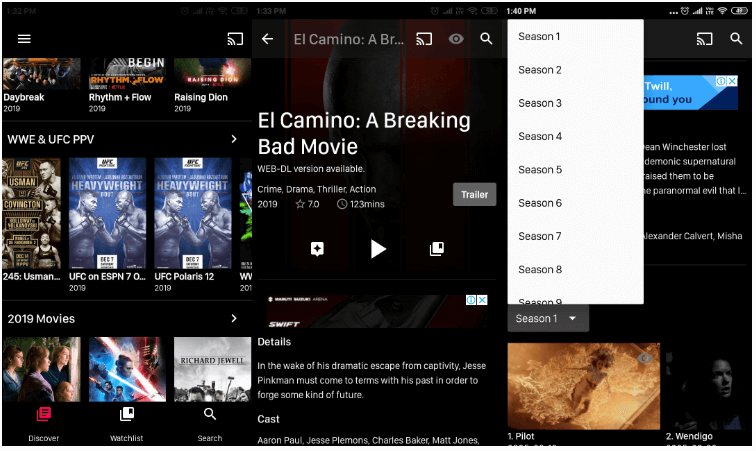
Task: Watch the El Camino trailer
Action: tap(474, 195)
